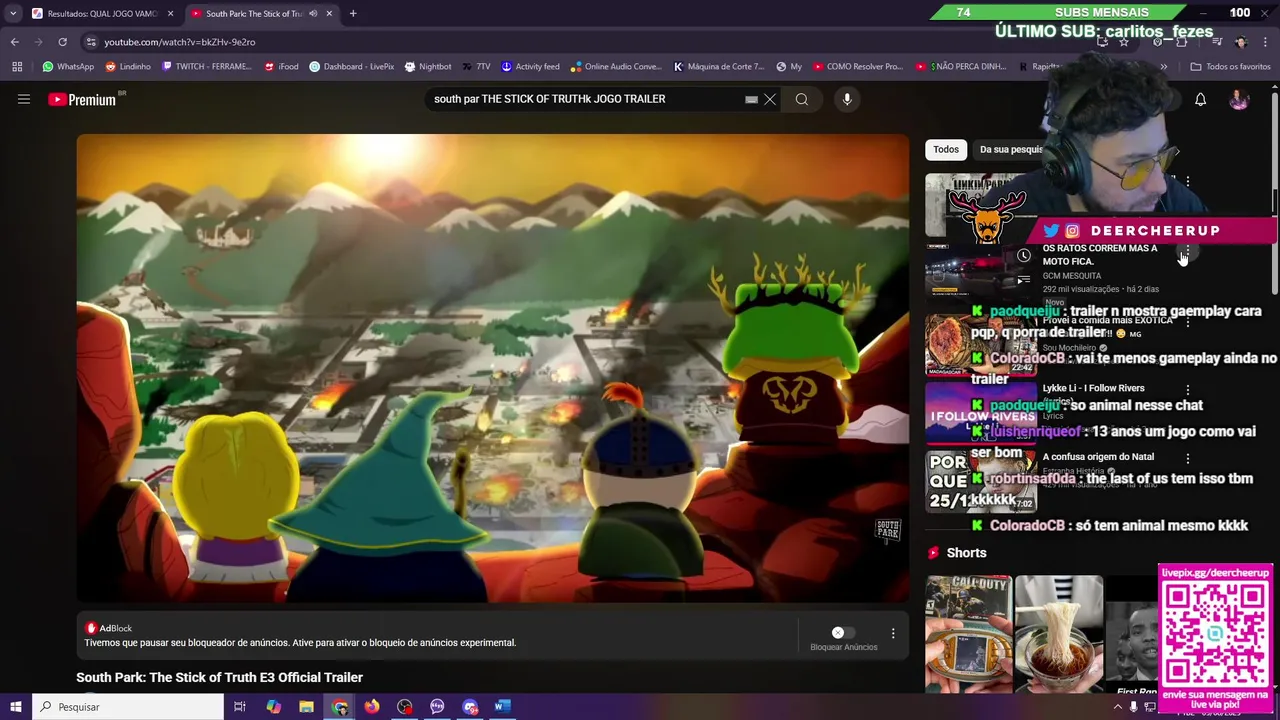The width and height of the screenshot is (1280, 720).
Task: Open the Activity feed bookmark
Action: (x=531, y=67)
